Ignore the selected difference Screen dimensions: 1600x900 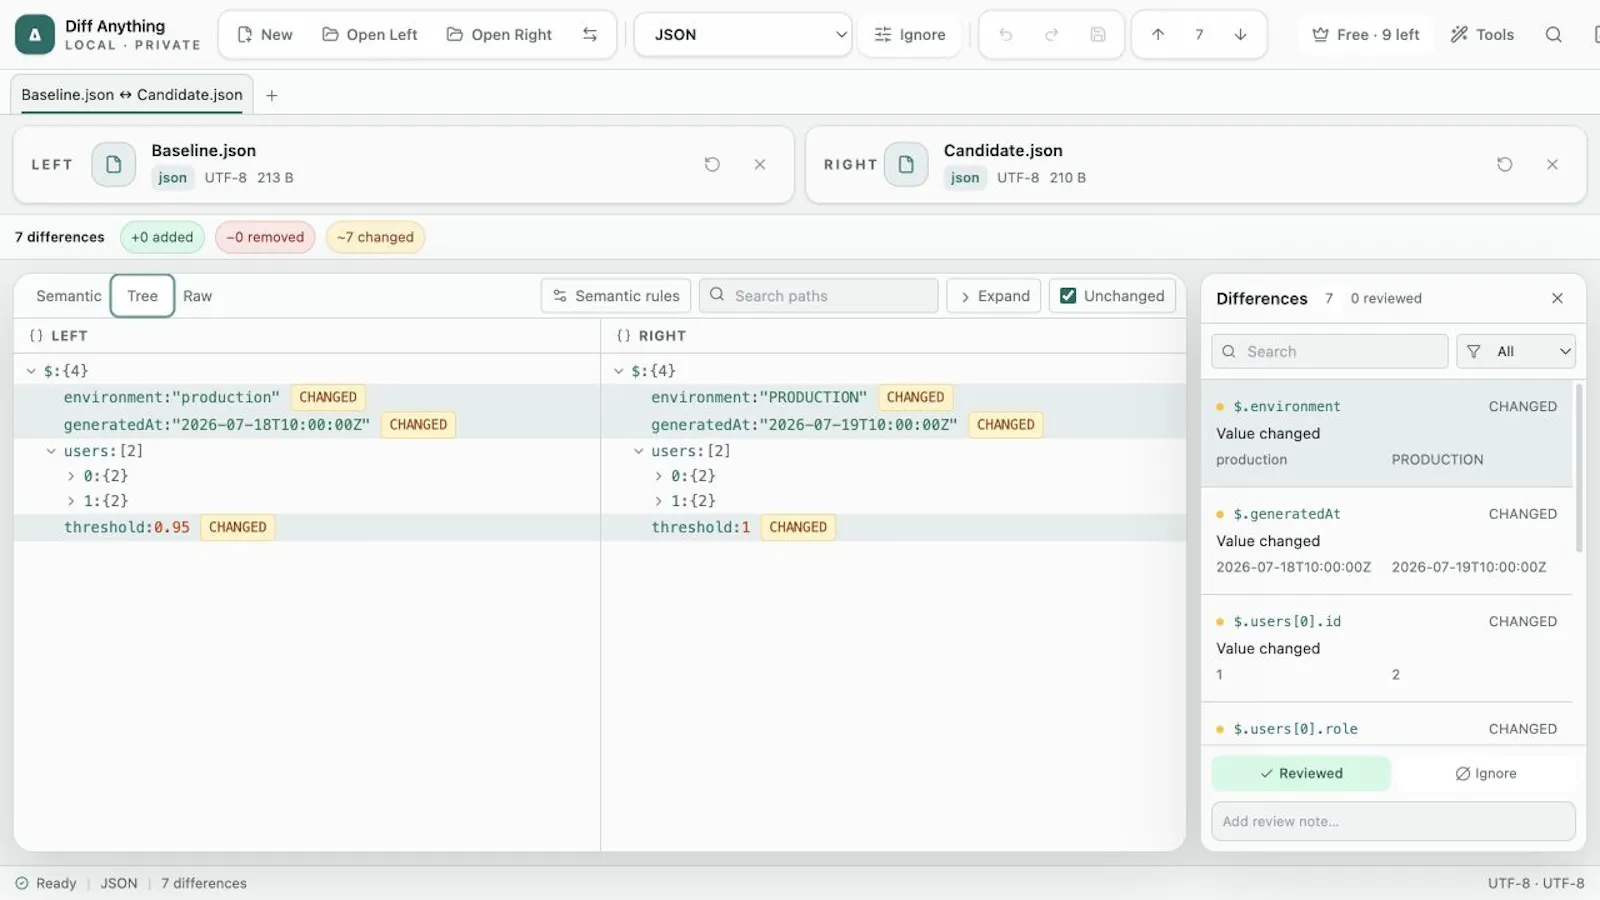[x=1486, y=774]
